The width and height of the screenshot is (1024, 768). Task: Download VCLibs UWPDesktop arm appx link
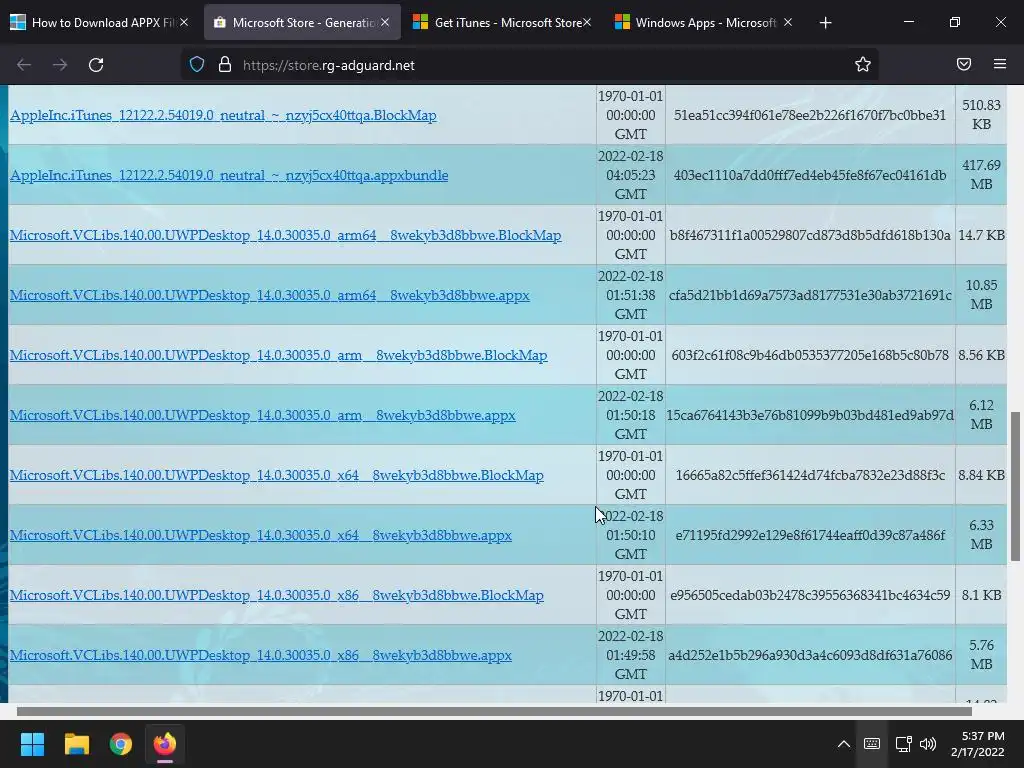(263, 416)
